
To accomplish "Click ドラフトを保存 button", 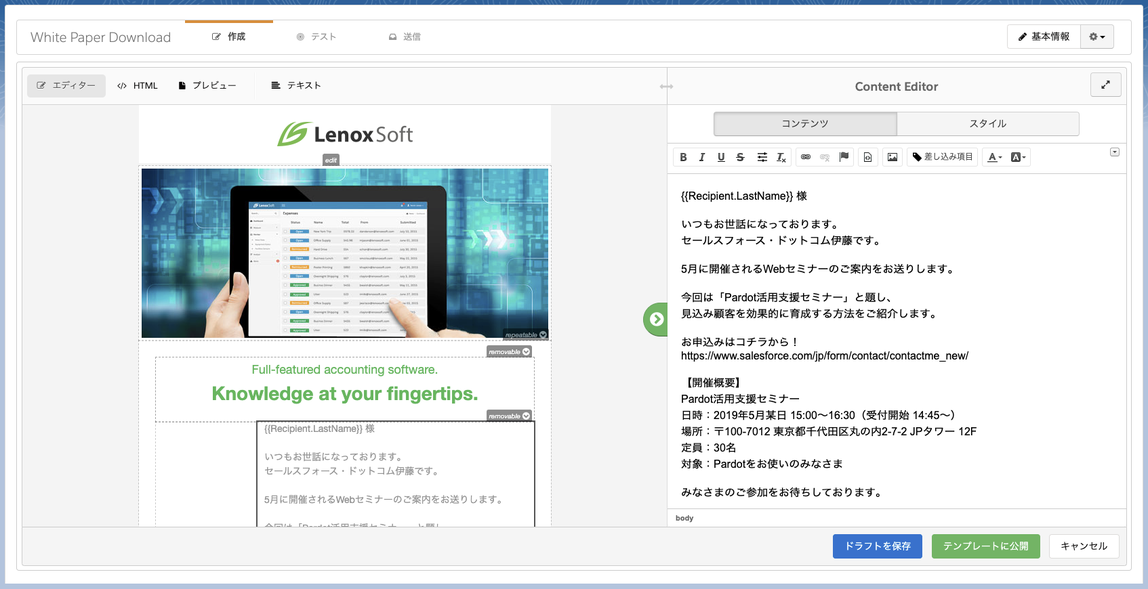I will pyautogui.click(x=877, y=546).
